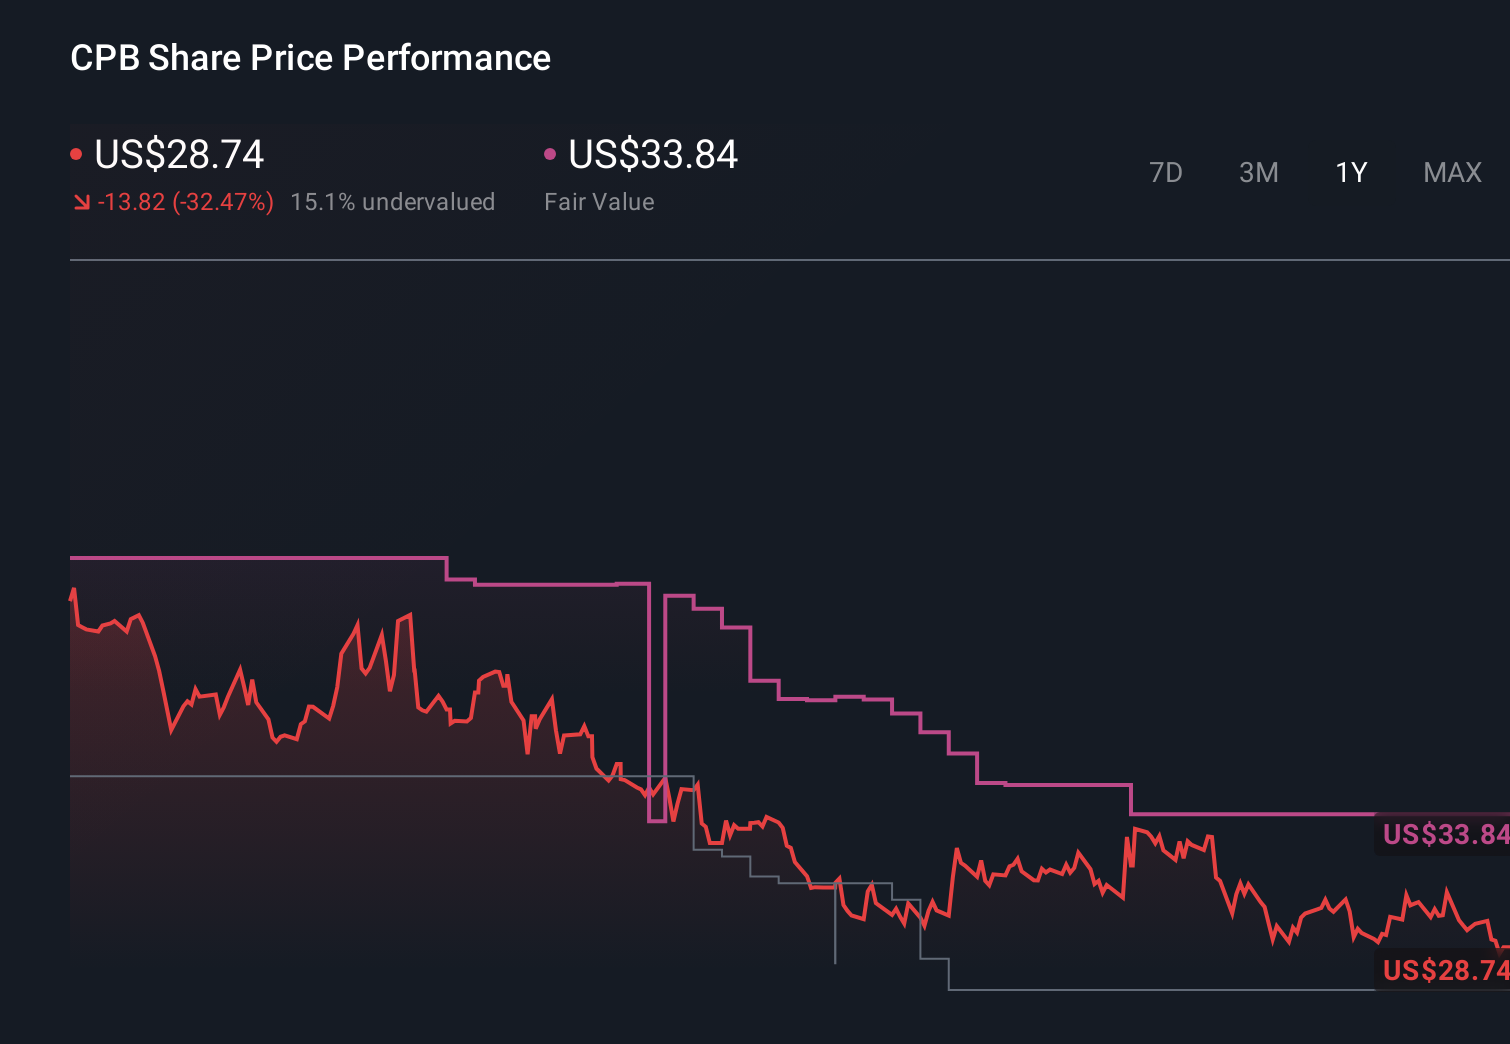Switch to the 3M time range
Viewport: 1510px width, 1044px height.
pyautogui.click(x=1258, y=172)
